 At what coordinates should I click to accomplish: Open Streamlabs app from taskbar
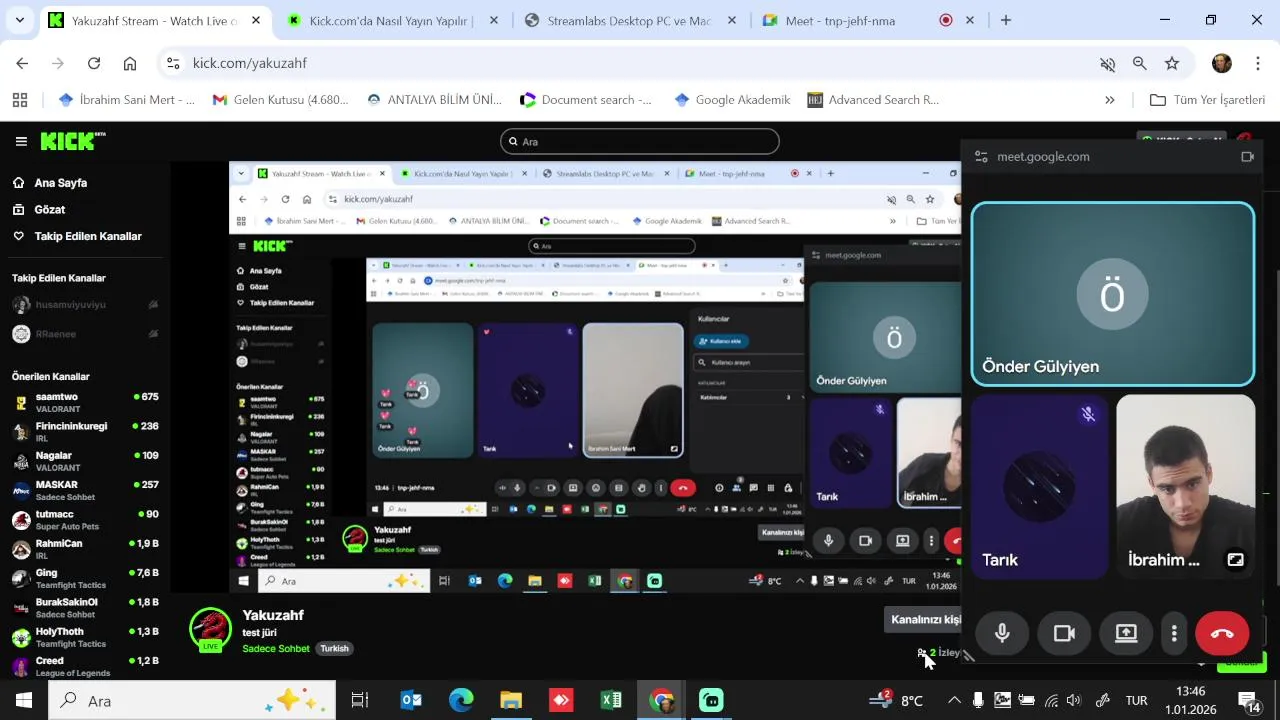click(x=711, y=700)
